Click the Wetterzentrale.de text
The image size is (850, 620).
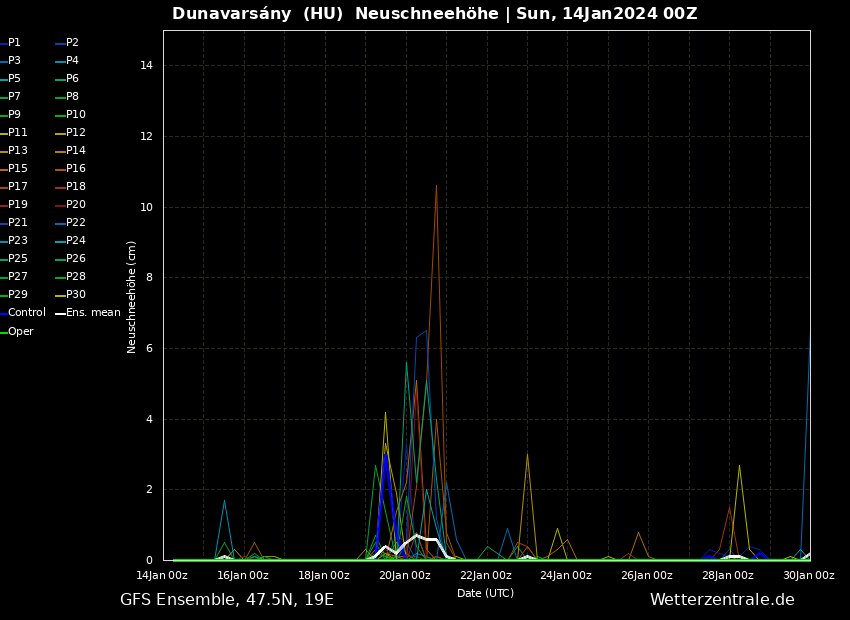[x=722, y=600]
